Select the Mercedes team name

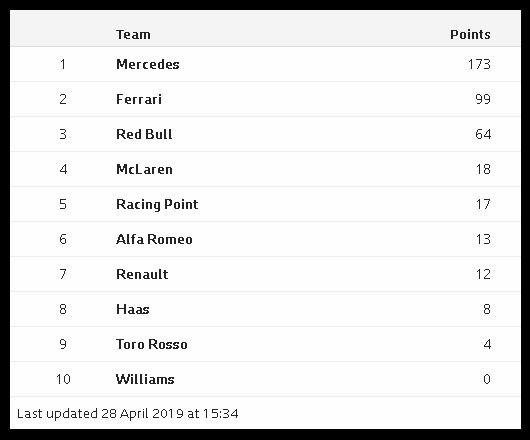pos(148,64)
